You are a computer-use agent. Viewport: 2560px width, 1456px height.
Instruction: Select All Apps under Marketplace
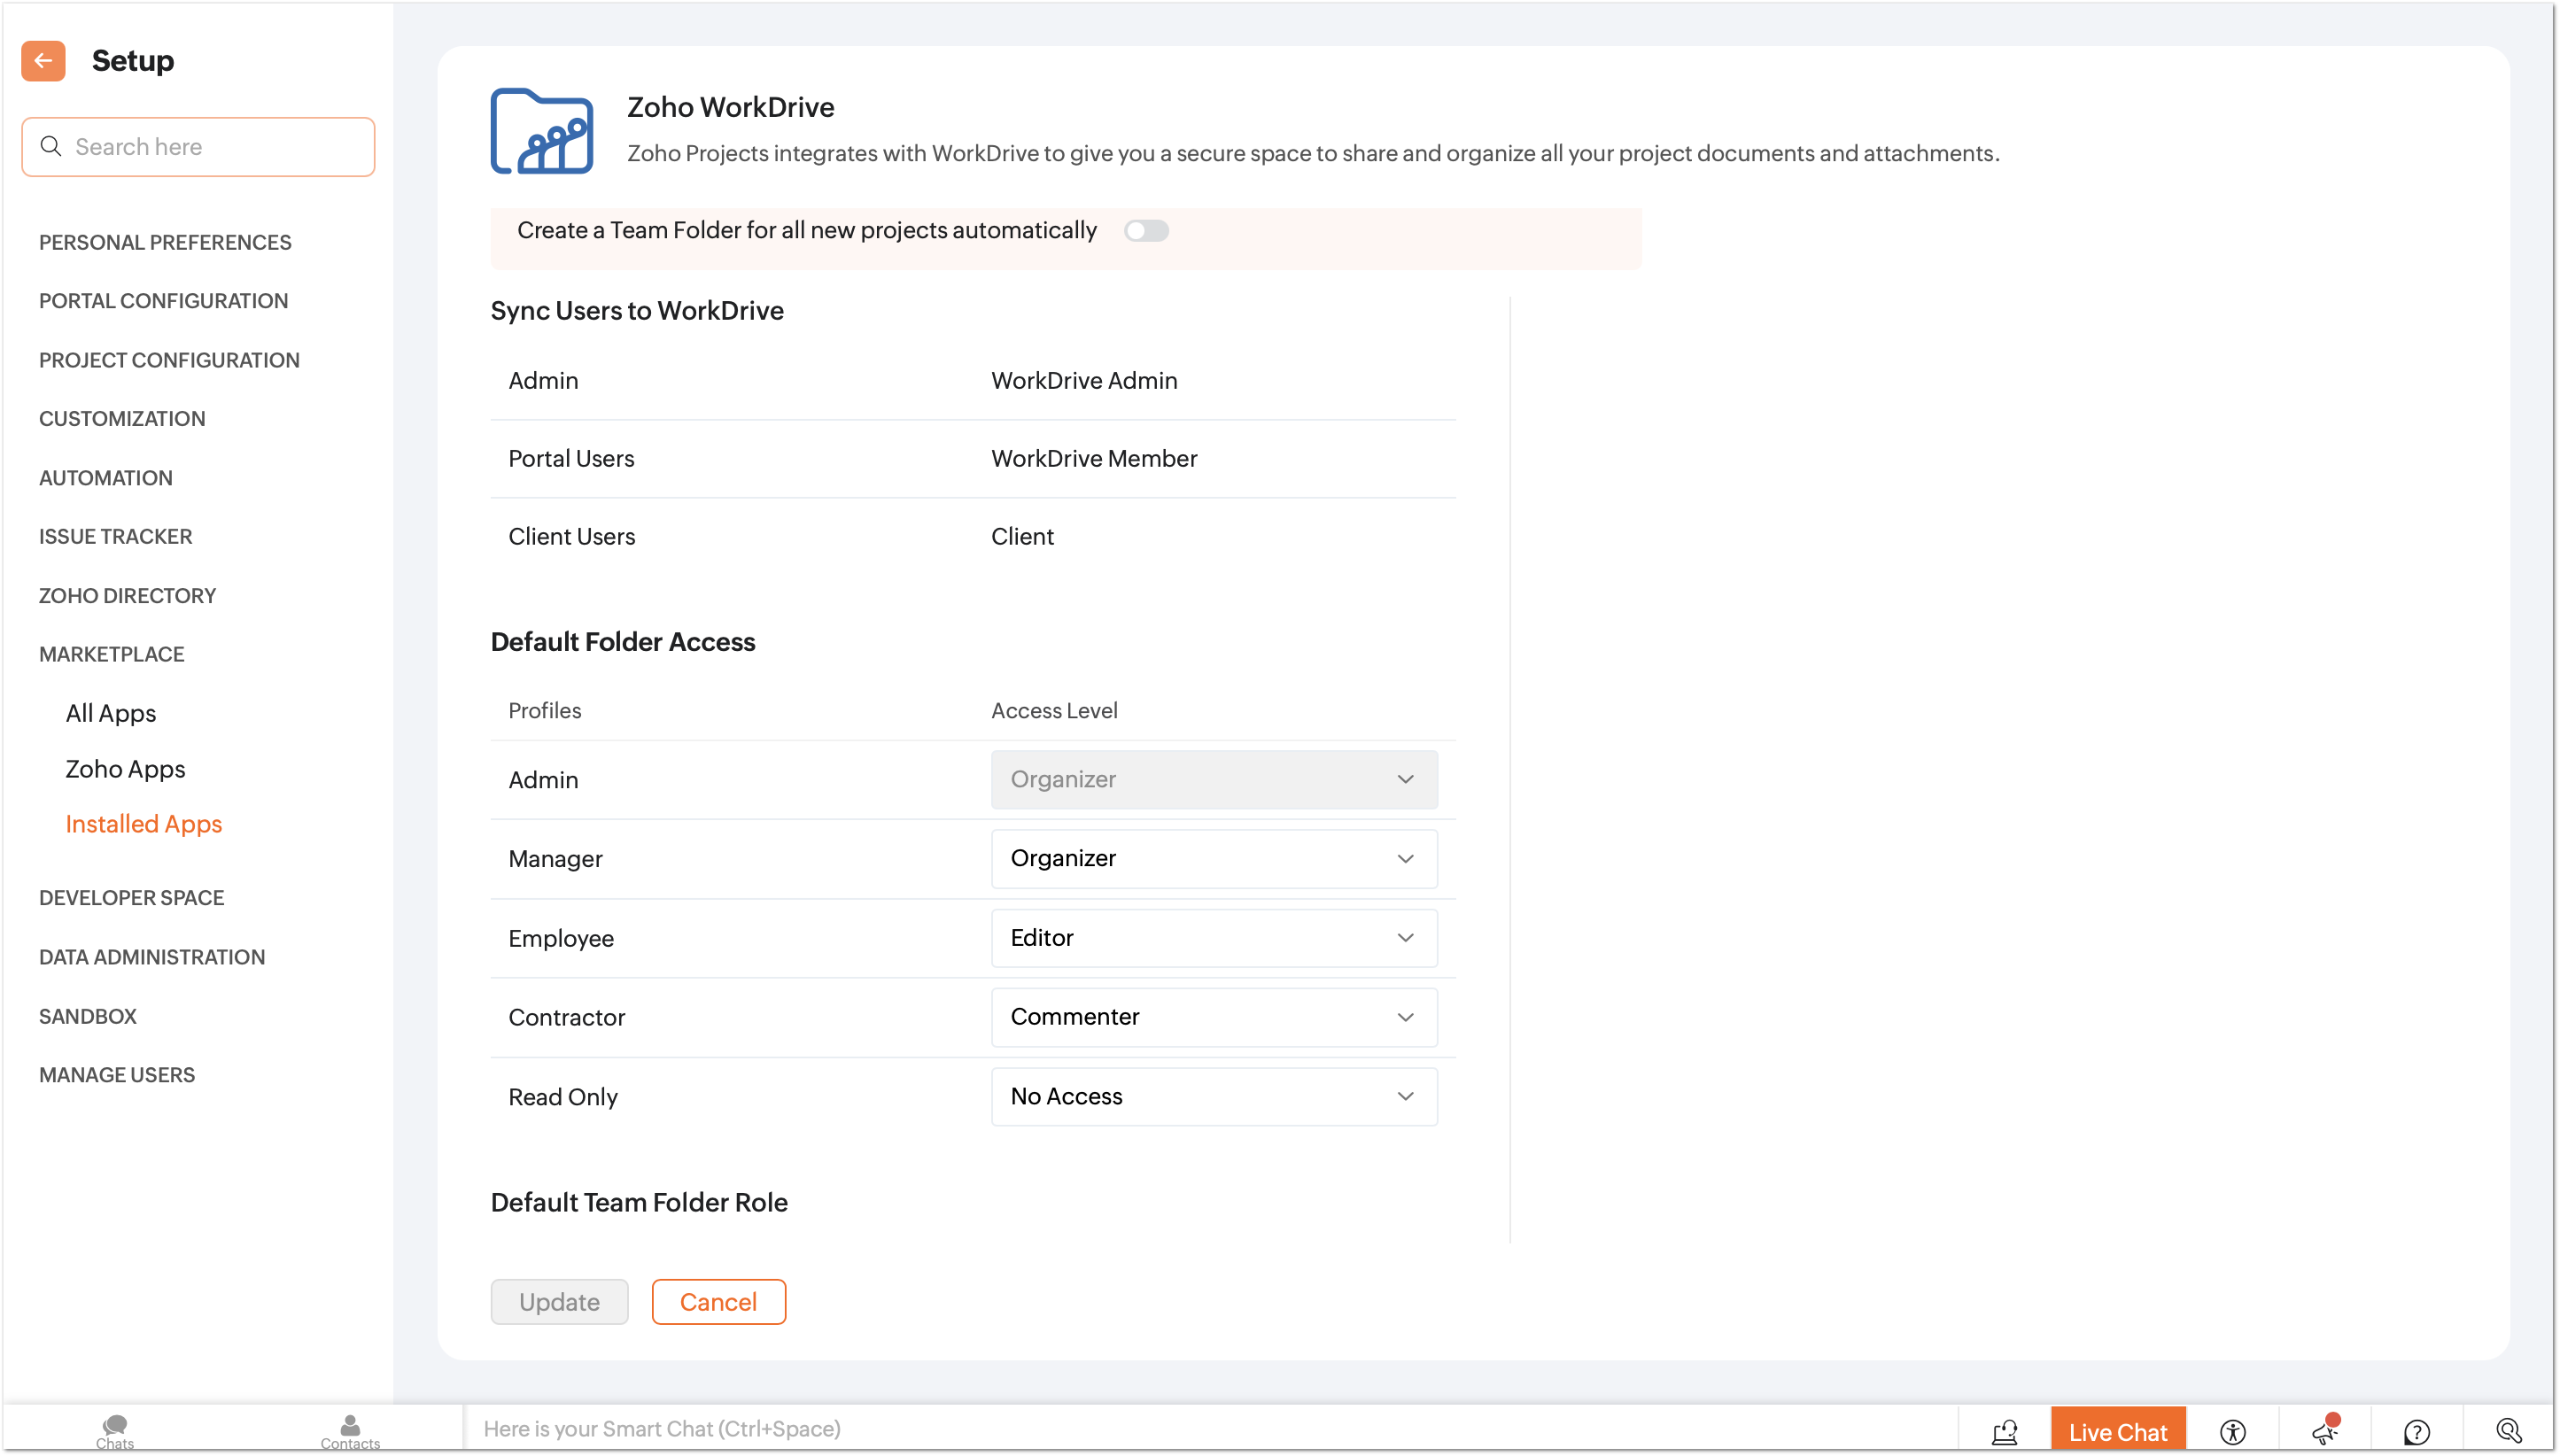111,713
